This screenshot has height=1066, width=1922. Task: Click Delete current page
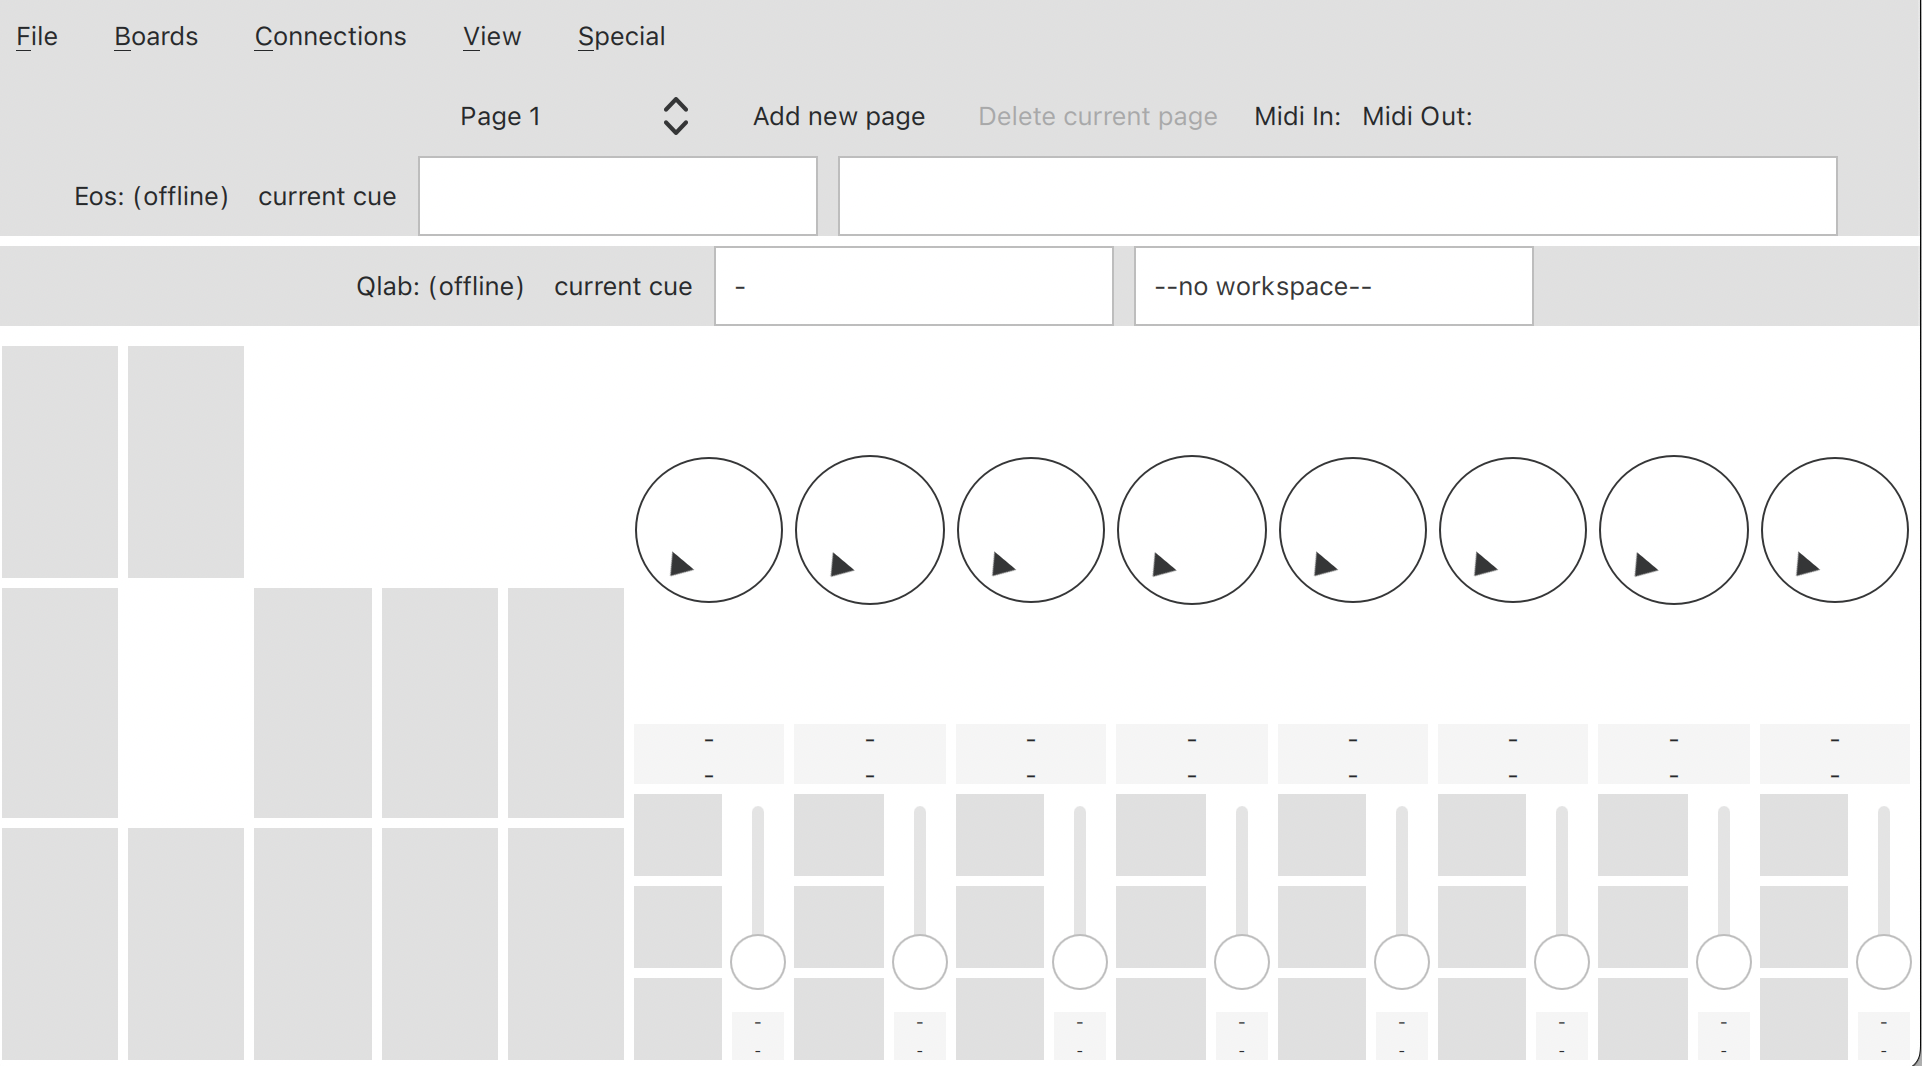click(1097, 117)
